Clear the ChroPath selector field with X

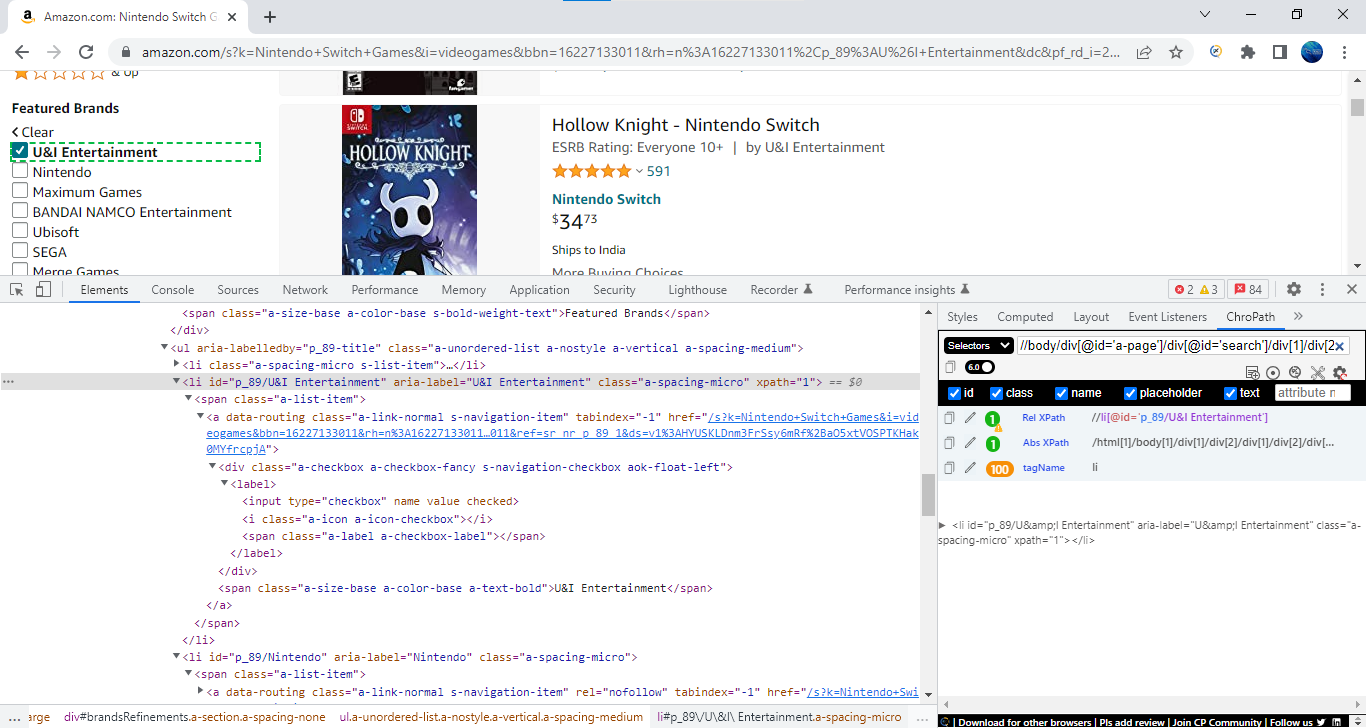tap(1340, 346)
